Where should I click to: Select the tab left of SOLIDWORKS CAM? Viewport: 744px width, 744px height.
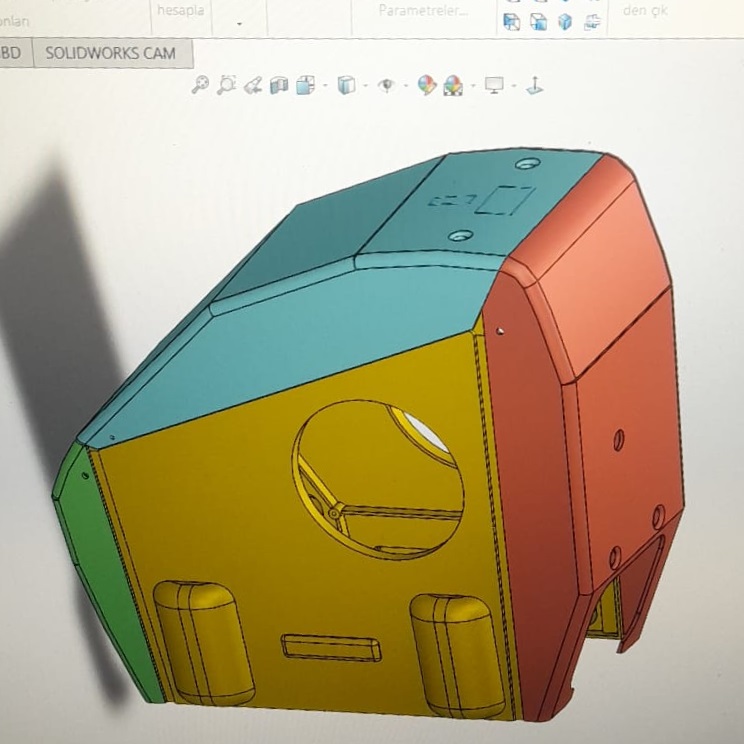(12, 53)
